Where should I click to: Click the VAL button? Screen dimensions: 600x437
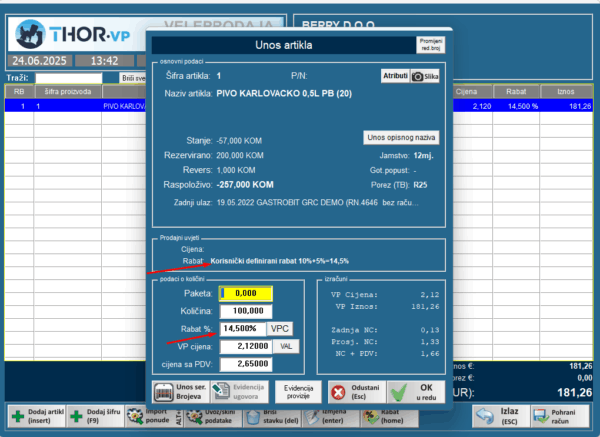pyautogui.click(x=286, y=346)
